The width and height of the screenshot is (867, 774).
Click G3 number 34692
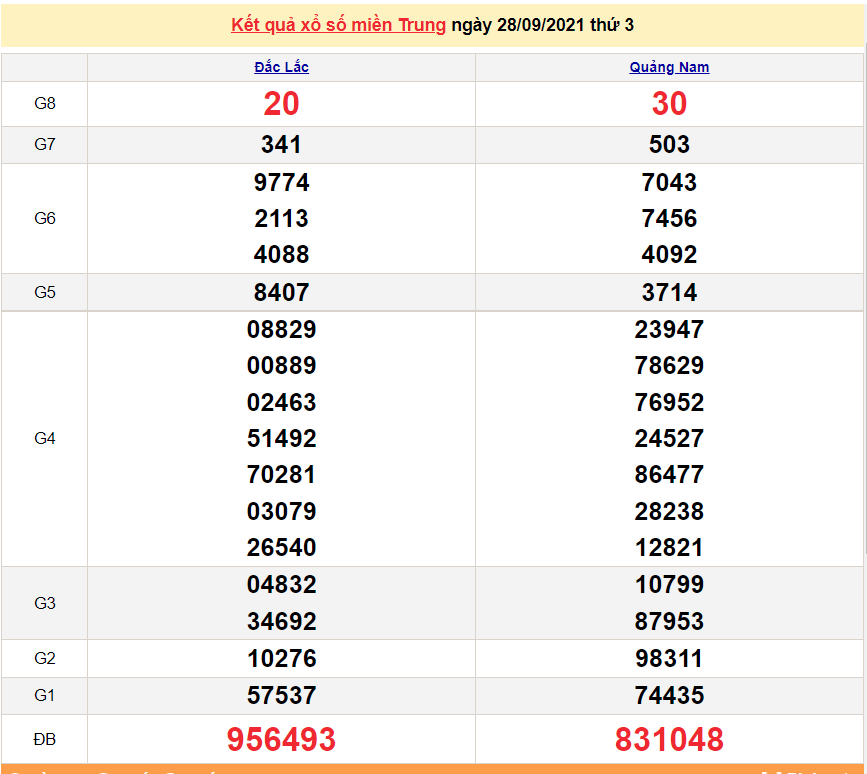coord(281,621)
